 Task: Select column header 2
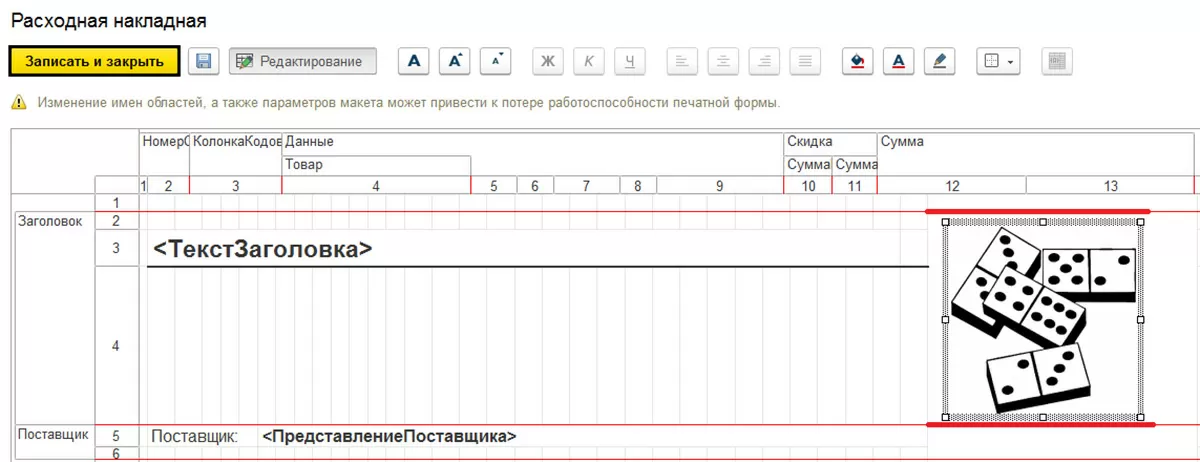168,186
